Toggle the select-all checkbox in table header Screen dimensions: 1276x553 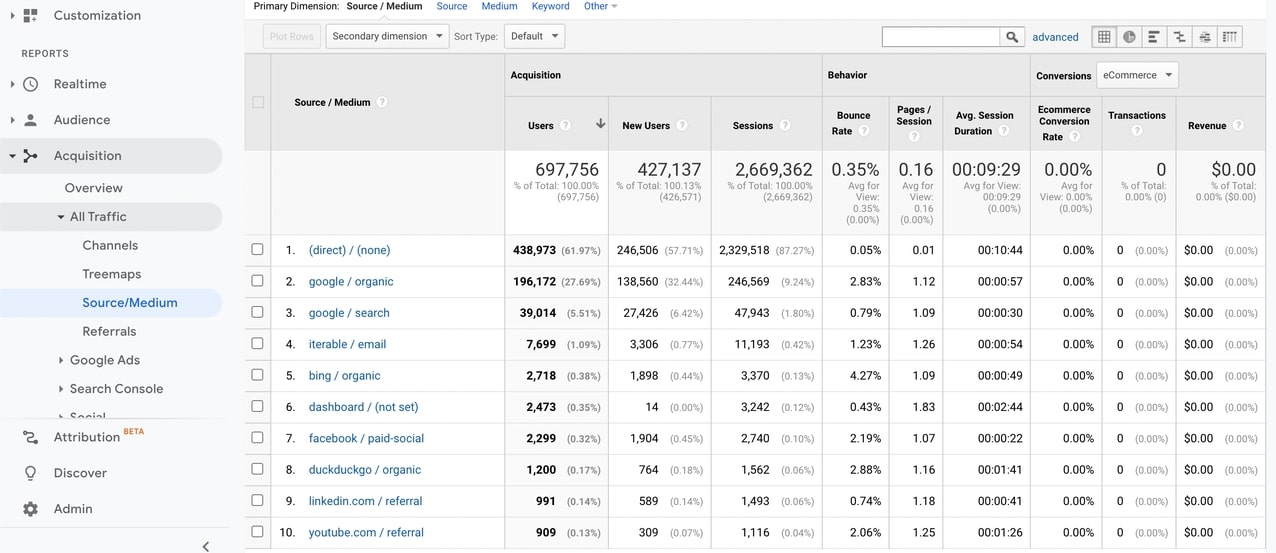coord(258,102)
